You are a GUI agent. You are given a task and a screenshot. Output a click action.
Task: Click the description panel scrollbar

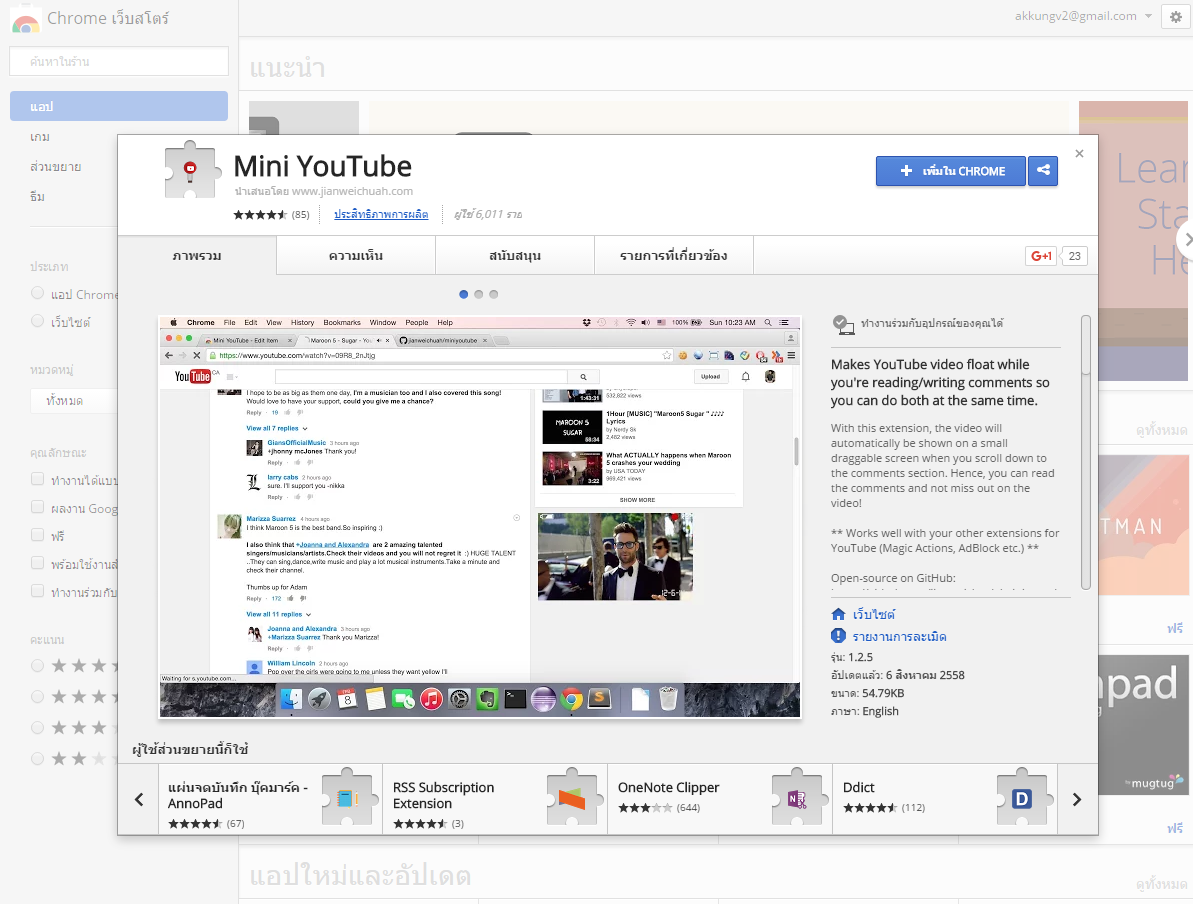pyautogui.click(x=1086, y=453)
